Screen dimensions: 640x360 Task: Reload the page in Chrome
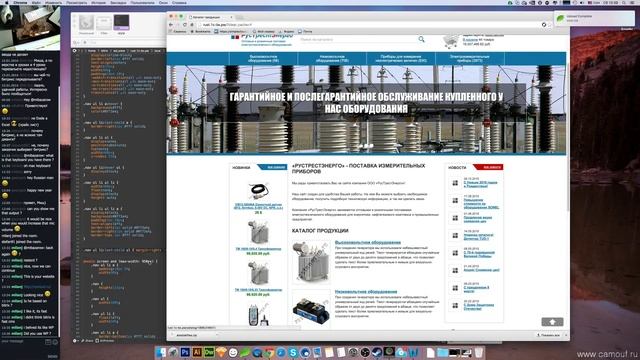[184, 25]
